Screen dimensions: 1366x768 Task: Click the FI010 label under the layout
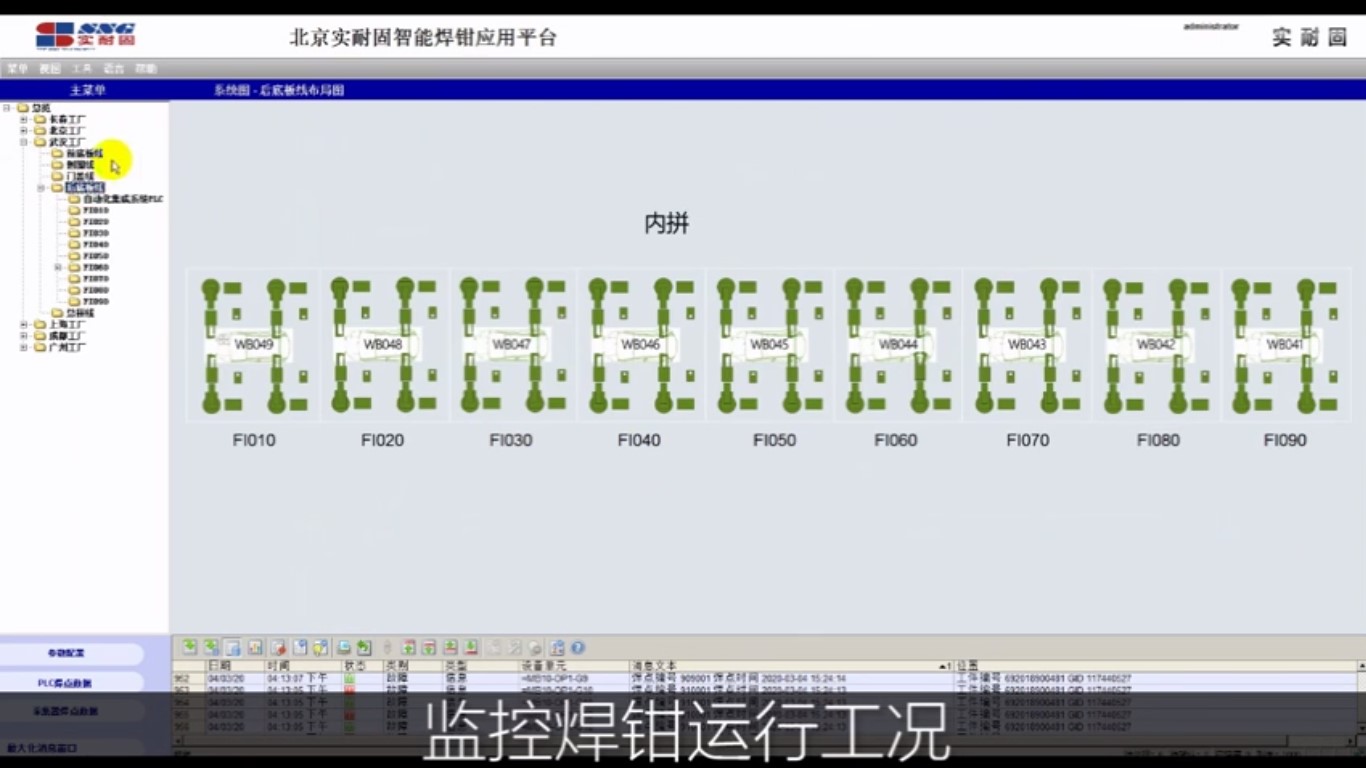click(254, 440)
